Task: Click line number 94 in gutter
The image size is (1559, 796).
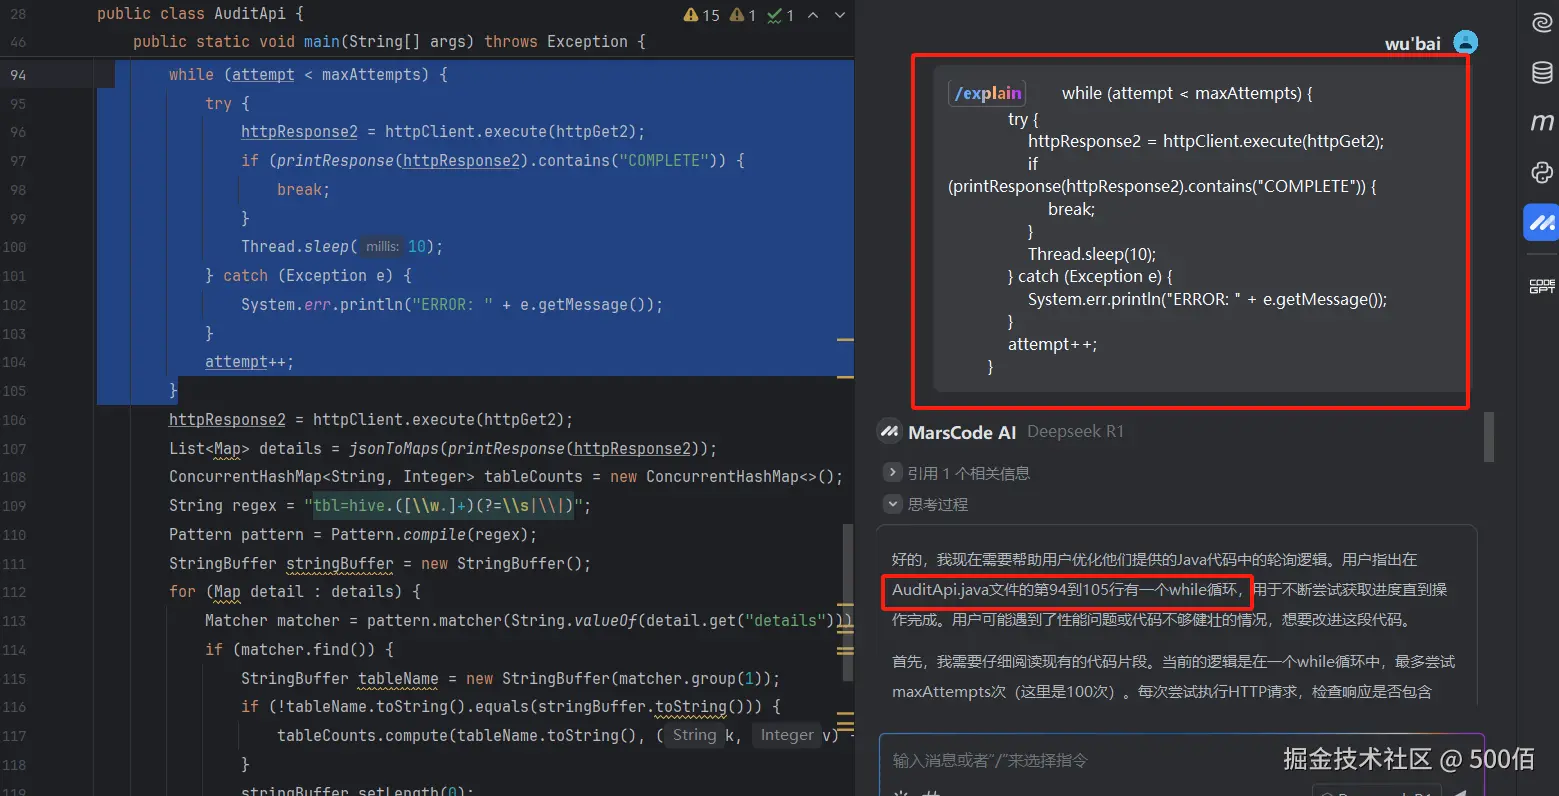Action: pyautogui.click(x=18, y=75)
